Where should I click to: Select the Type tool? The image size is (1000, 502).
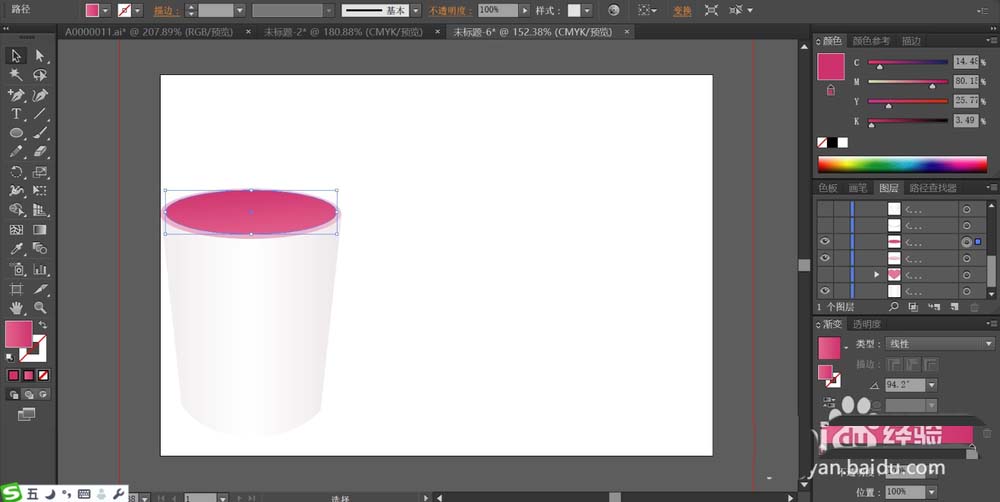click(x=16, y=114)
